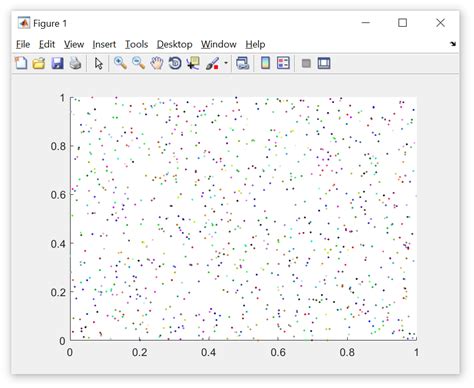Insert a colorbar using the toolbar icon
The width and height of the screenshot is (474, 388).
(x=265, y=63)
